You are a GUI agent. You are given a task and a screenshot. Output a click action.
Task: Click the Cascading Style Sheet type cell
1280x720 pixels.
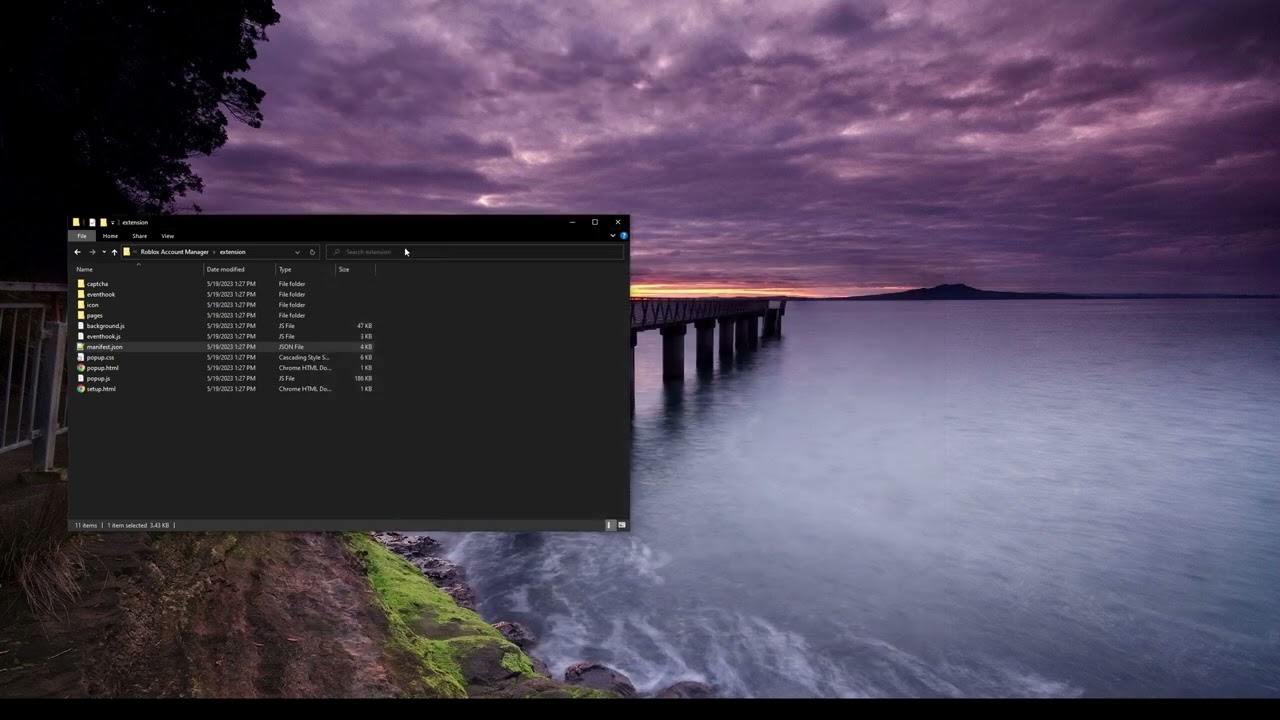304,357
